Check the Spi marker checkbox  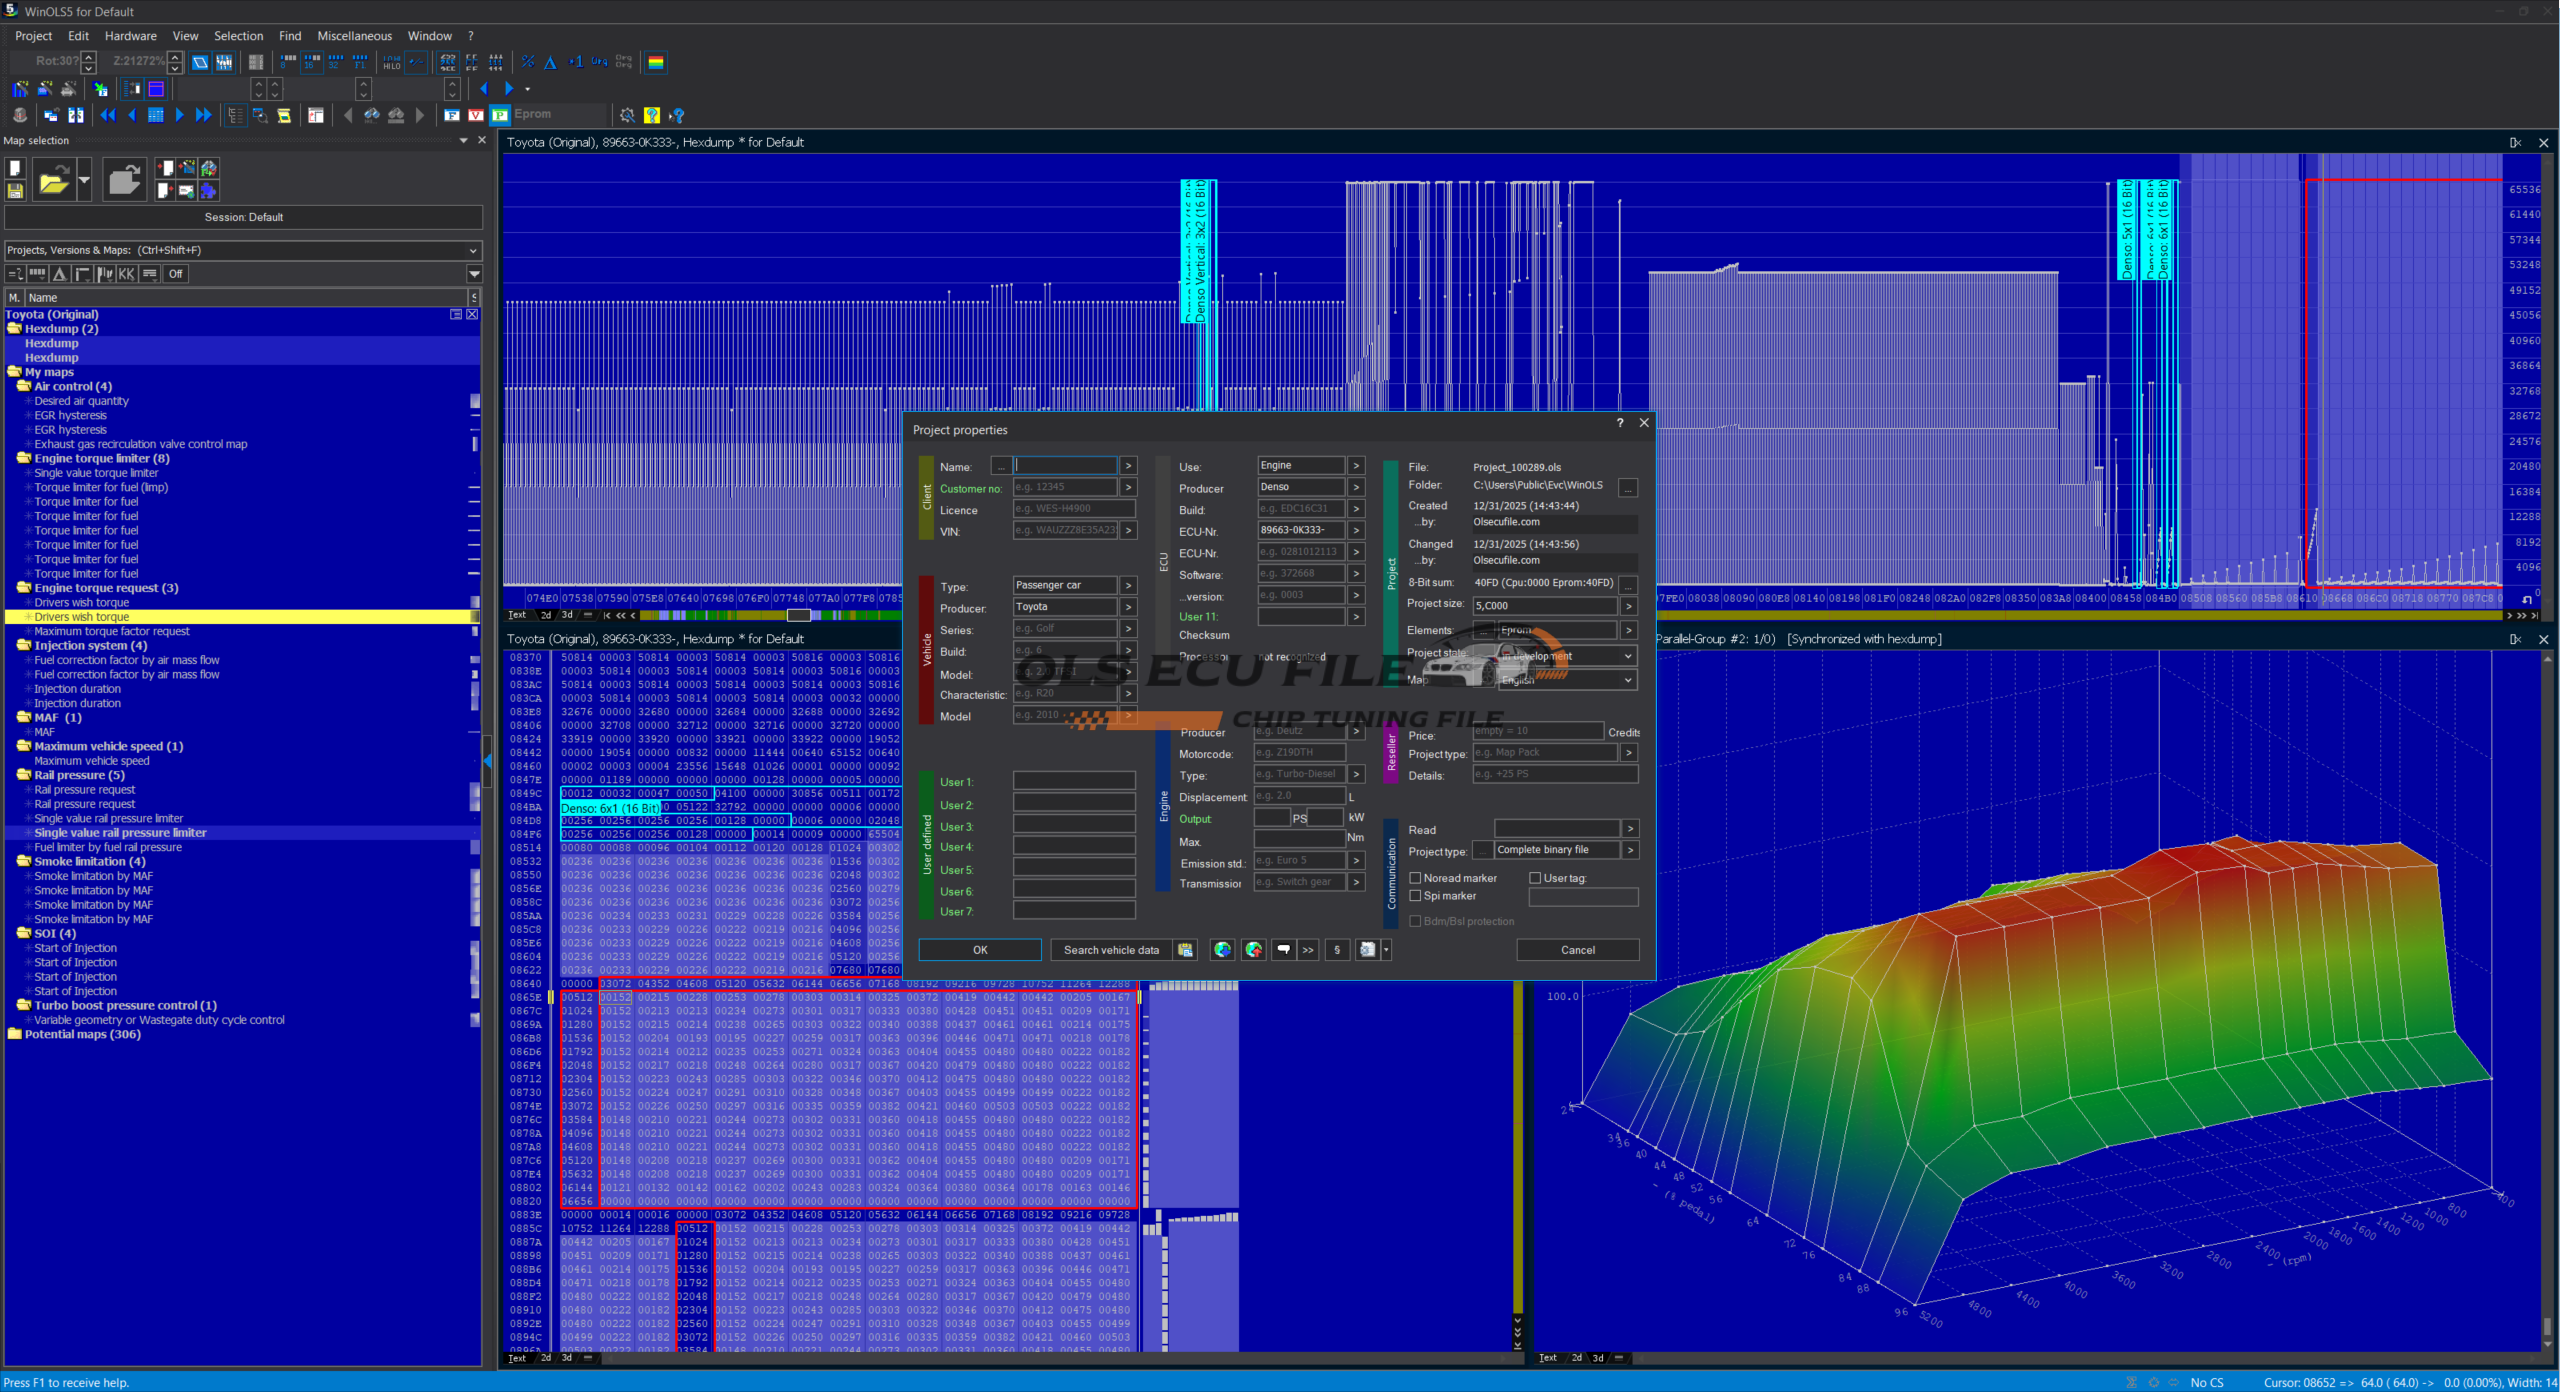pyautogui.click(x=1415, y=896)
